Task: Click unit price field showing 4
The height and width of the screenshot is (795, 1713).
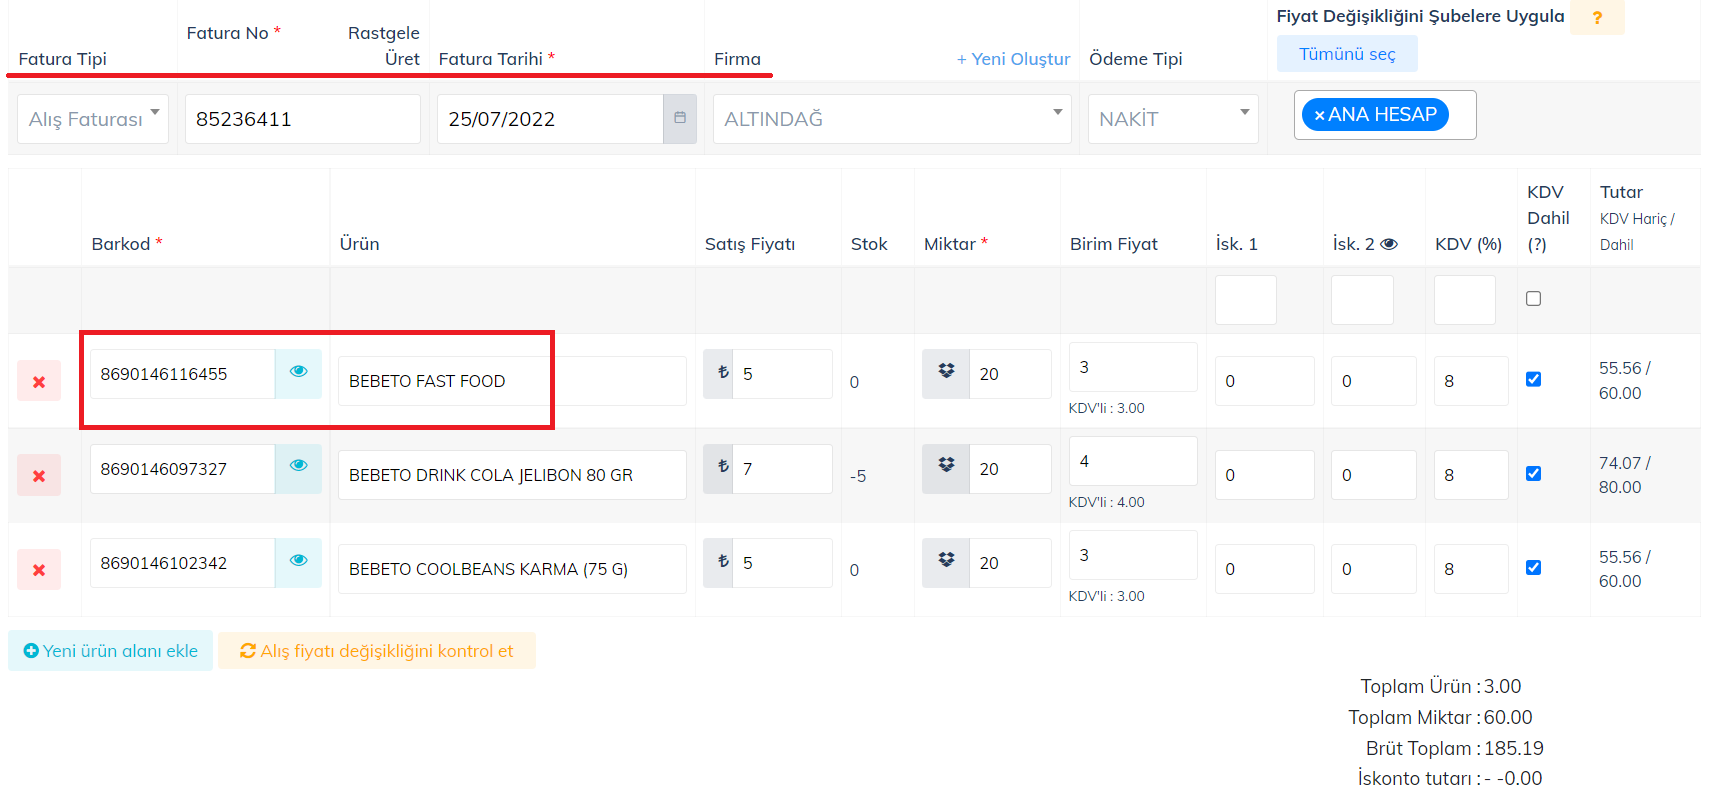Action: [x=1133, y=461]
